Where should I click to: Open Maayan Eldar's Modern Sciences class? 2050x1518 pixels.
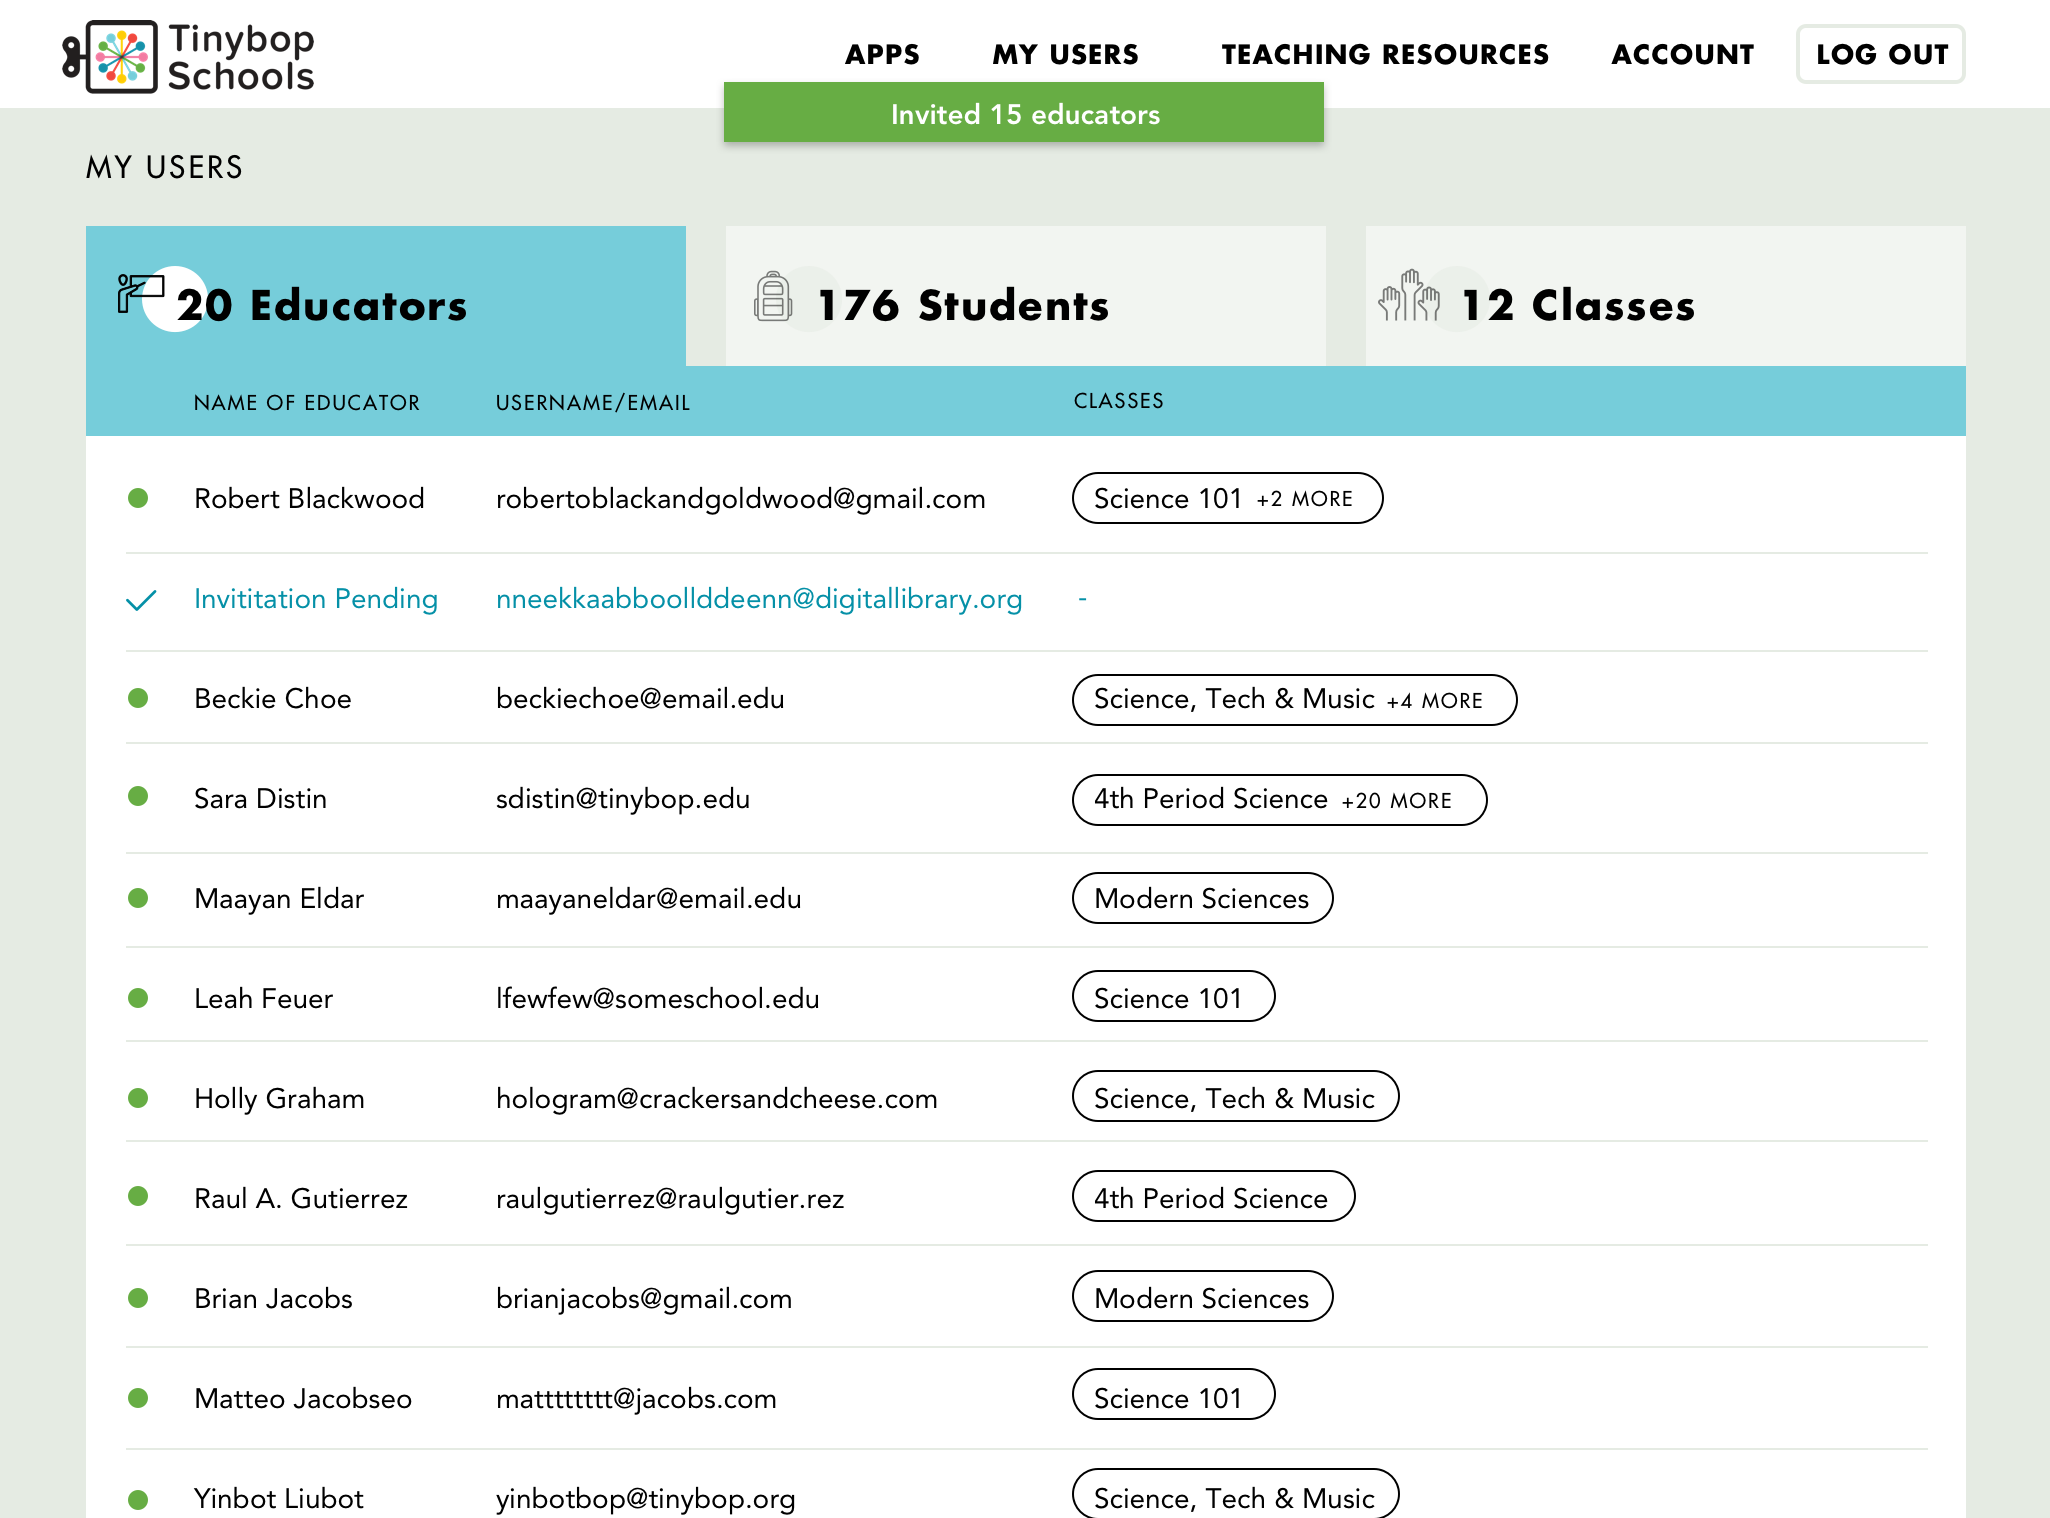(1202, 898)
